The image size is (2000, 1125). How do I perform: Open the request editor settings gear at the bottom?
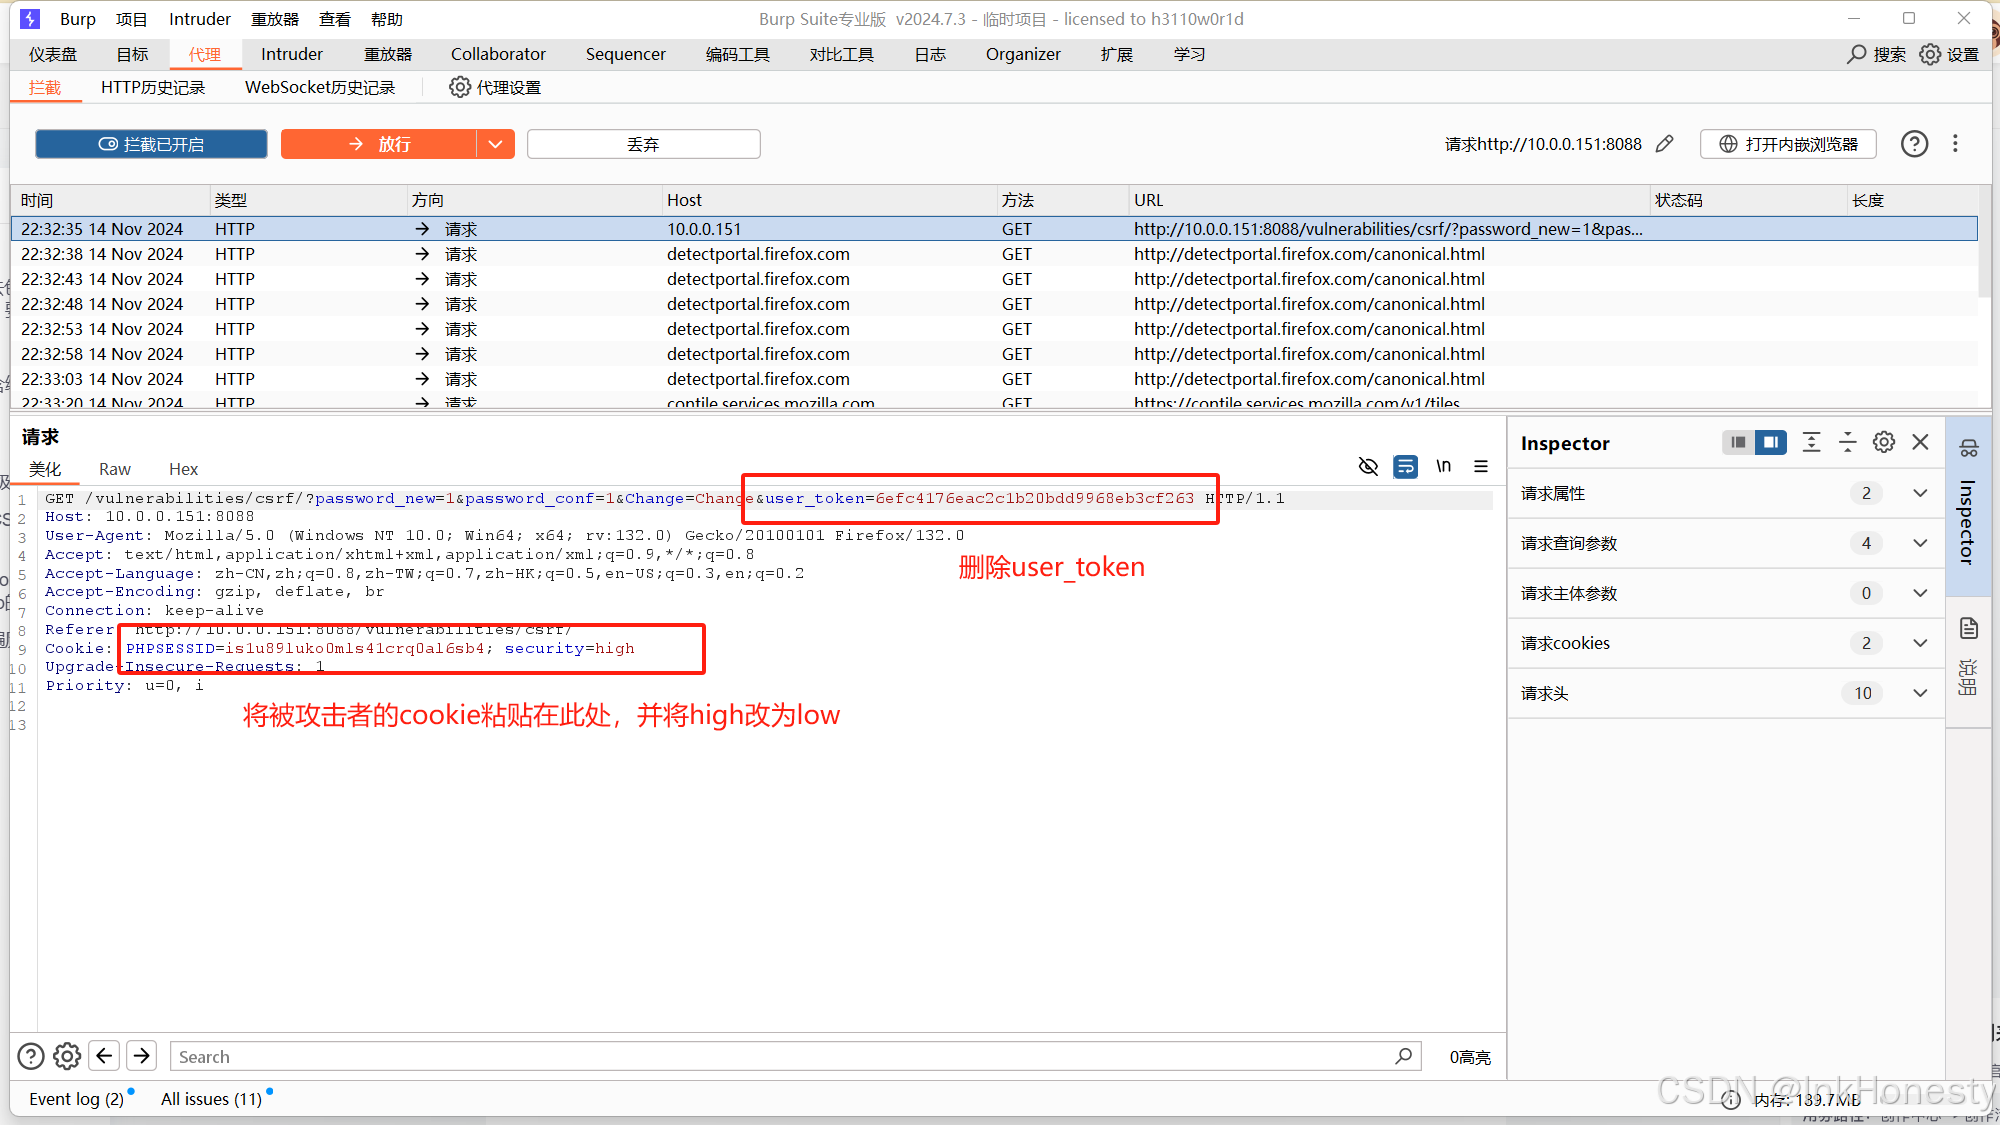[x=67, y=1056]
